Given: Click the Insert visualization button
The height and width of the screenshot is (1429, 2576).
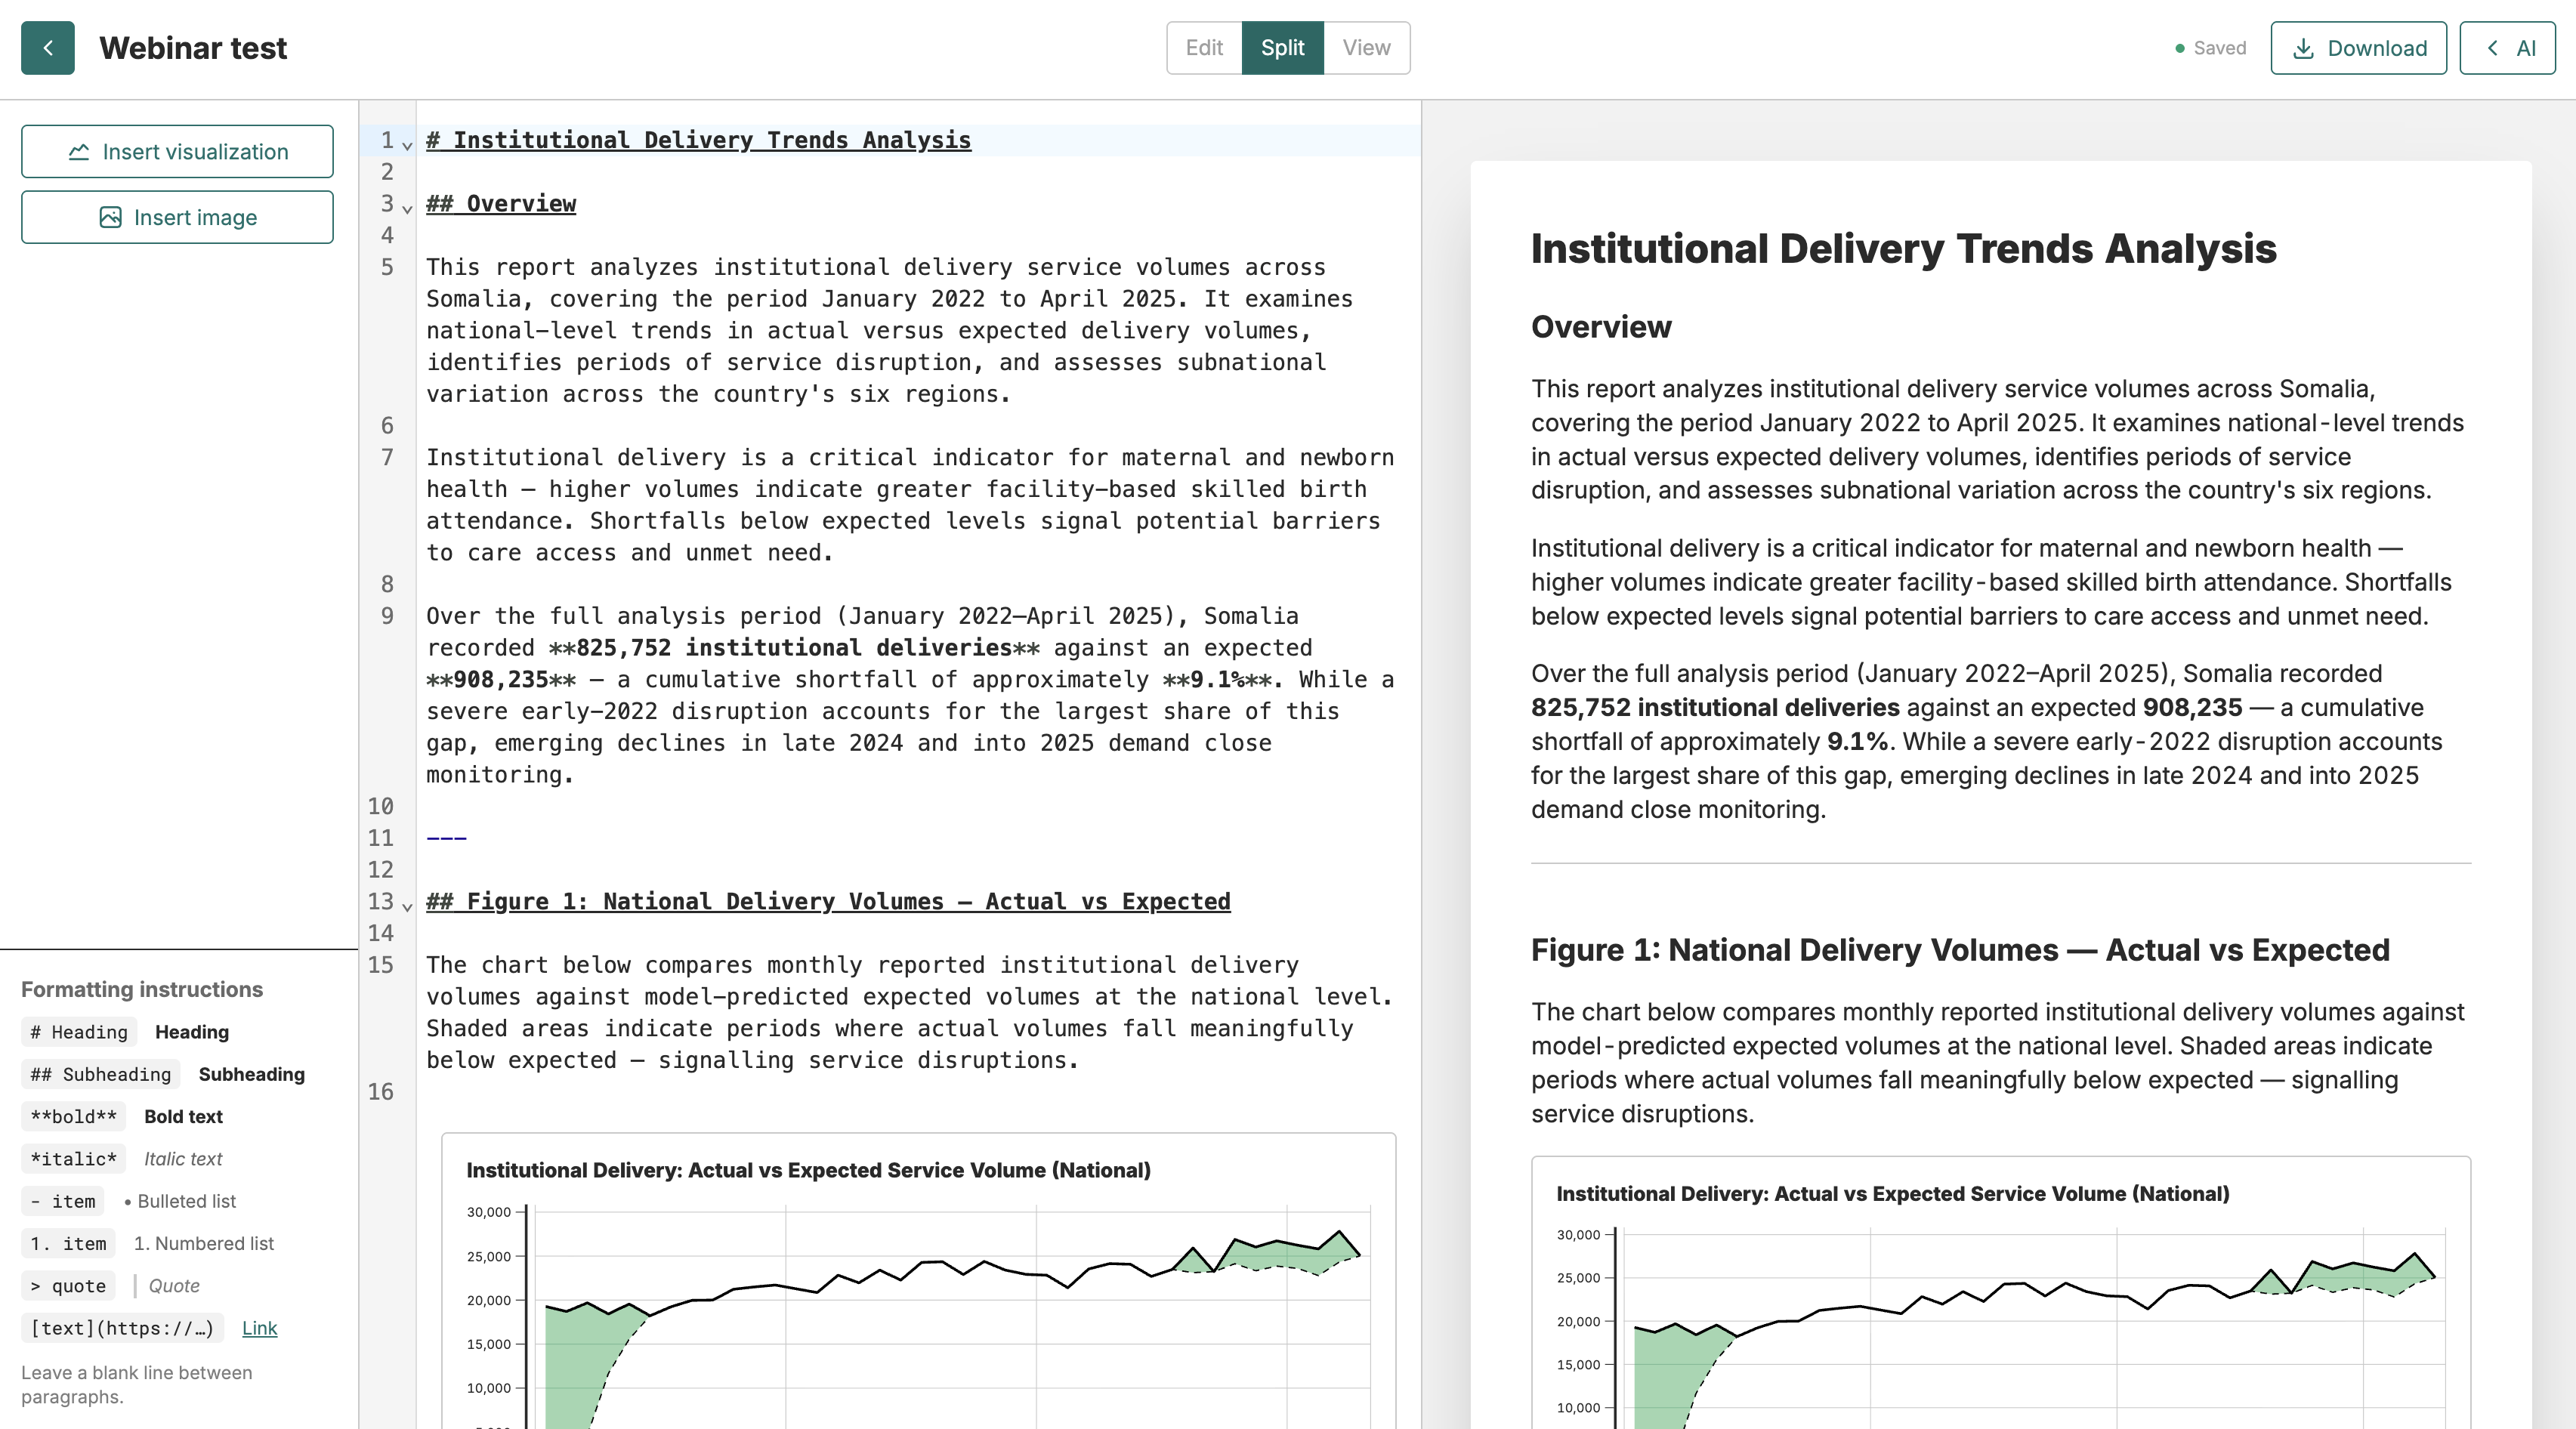Looking at the screenshot, I should click(x=177, y=152).
